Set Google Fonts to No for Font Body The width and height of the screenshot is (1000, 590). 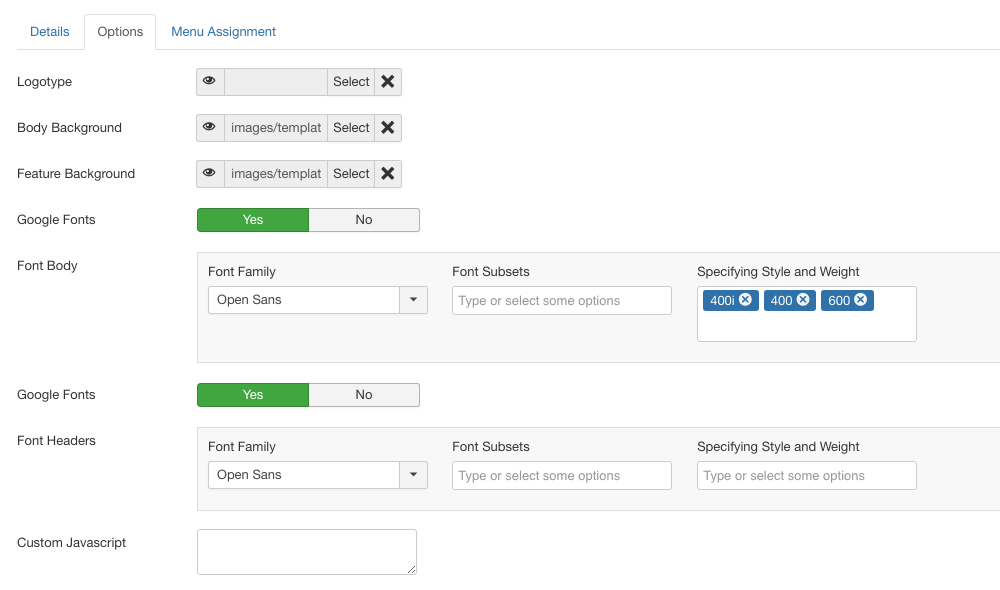tap(364, 220)
